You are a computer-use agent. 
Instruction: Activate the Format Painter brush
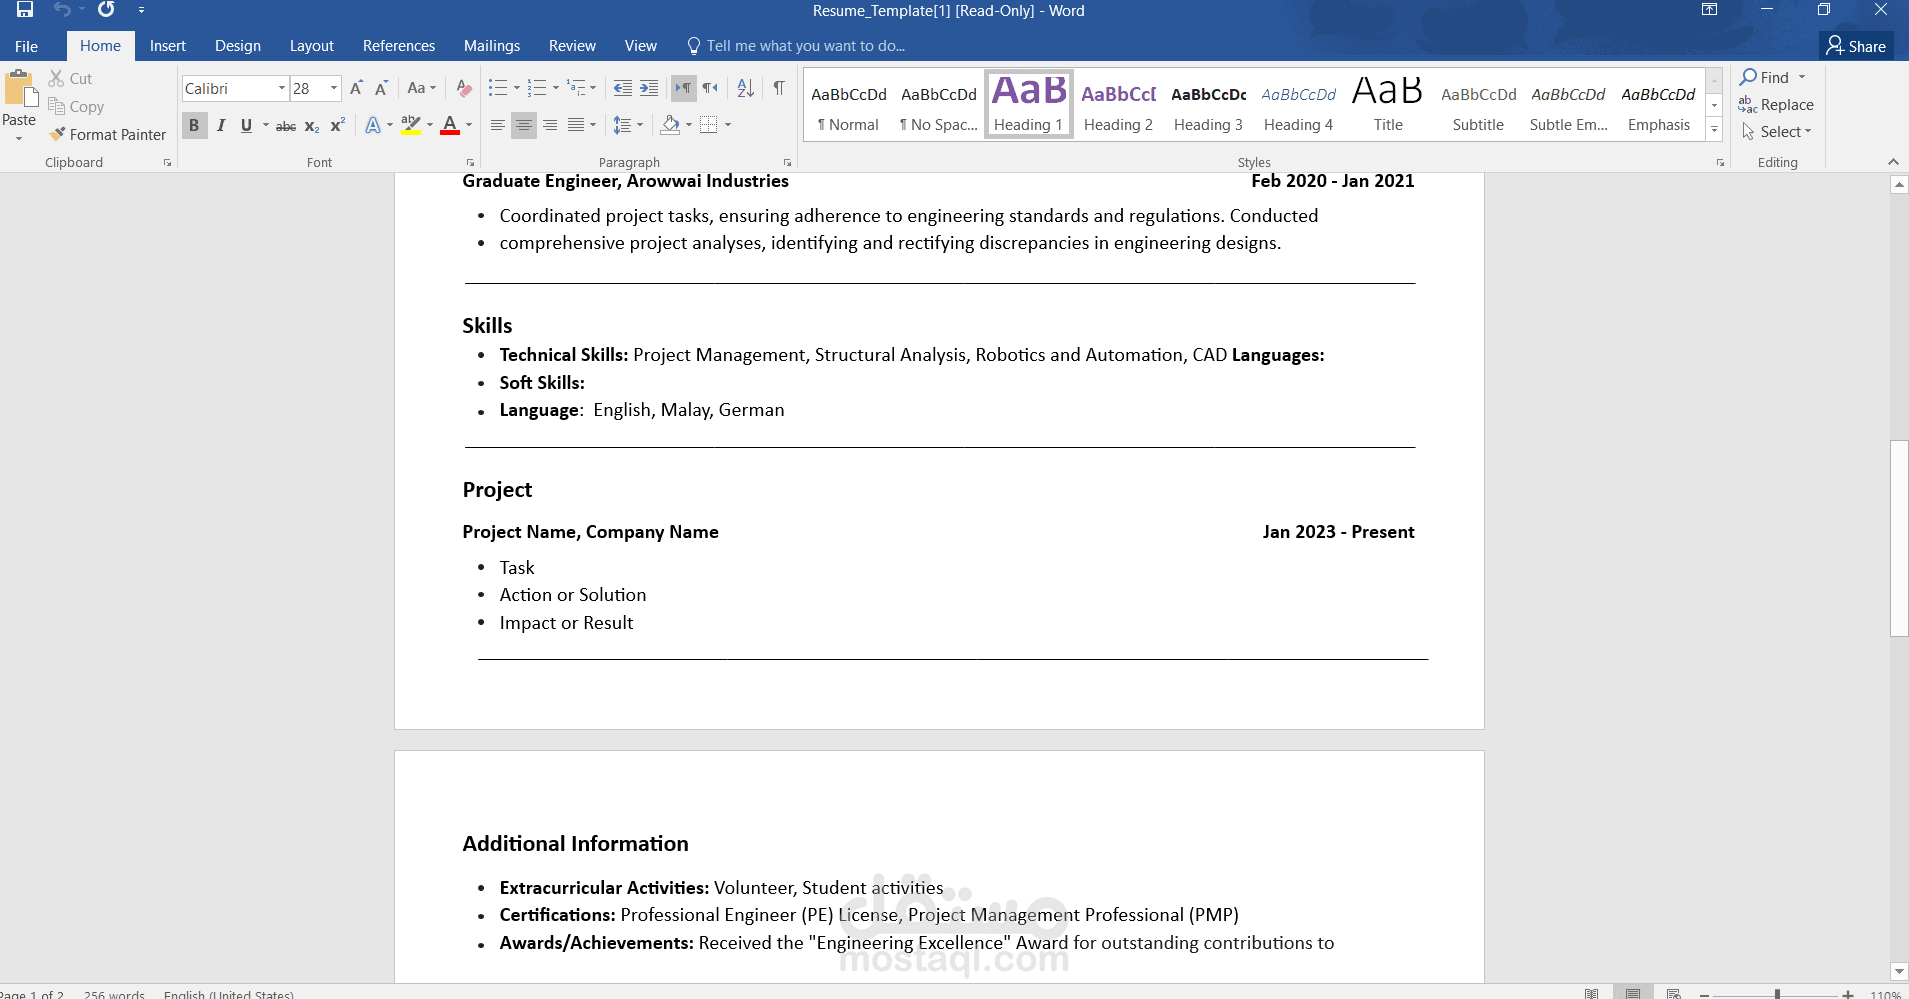coord(58,134)
